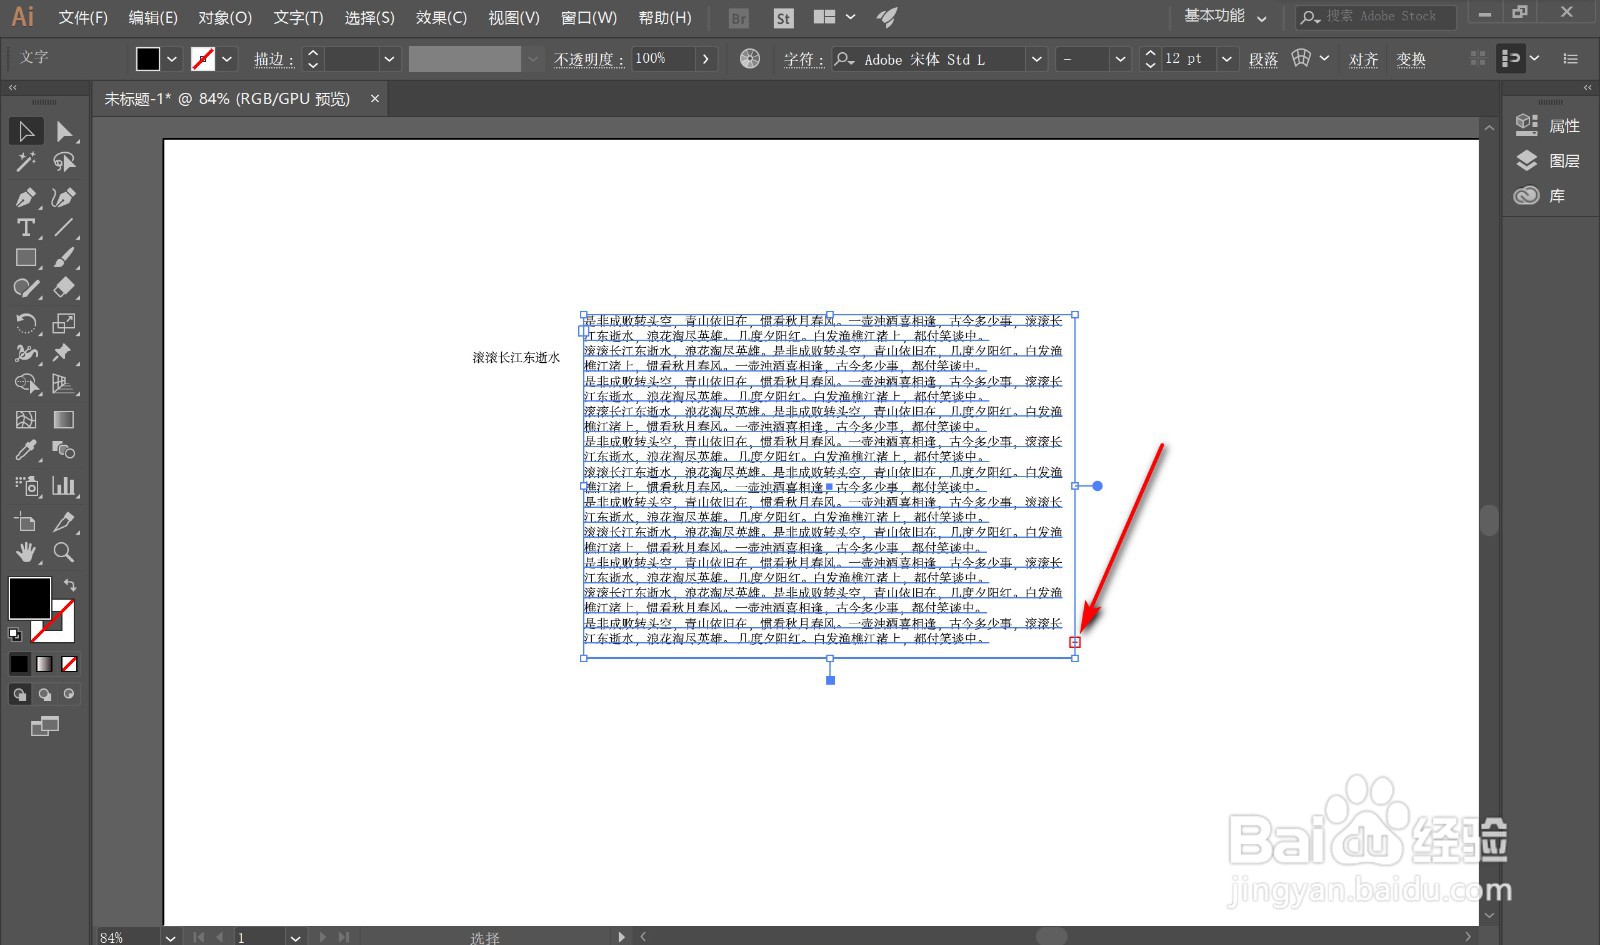
Task: Swap fill and stroke colors
Action: [70, 584]
